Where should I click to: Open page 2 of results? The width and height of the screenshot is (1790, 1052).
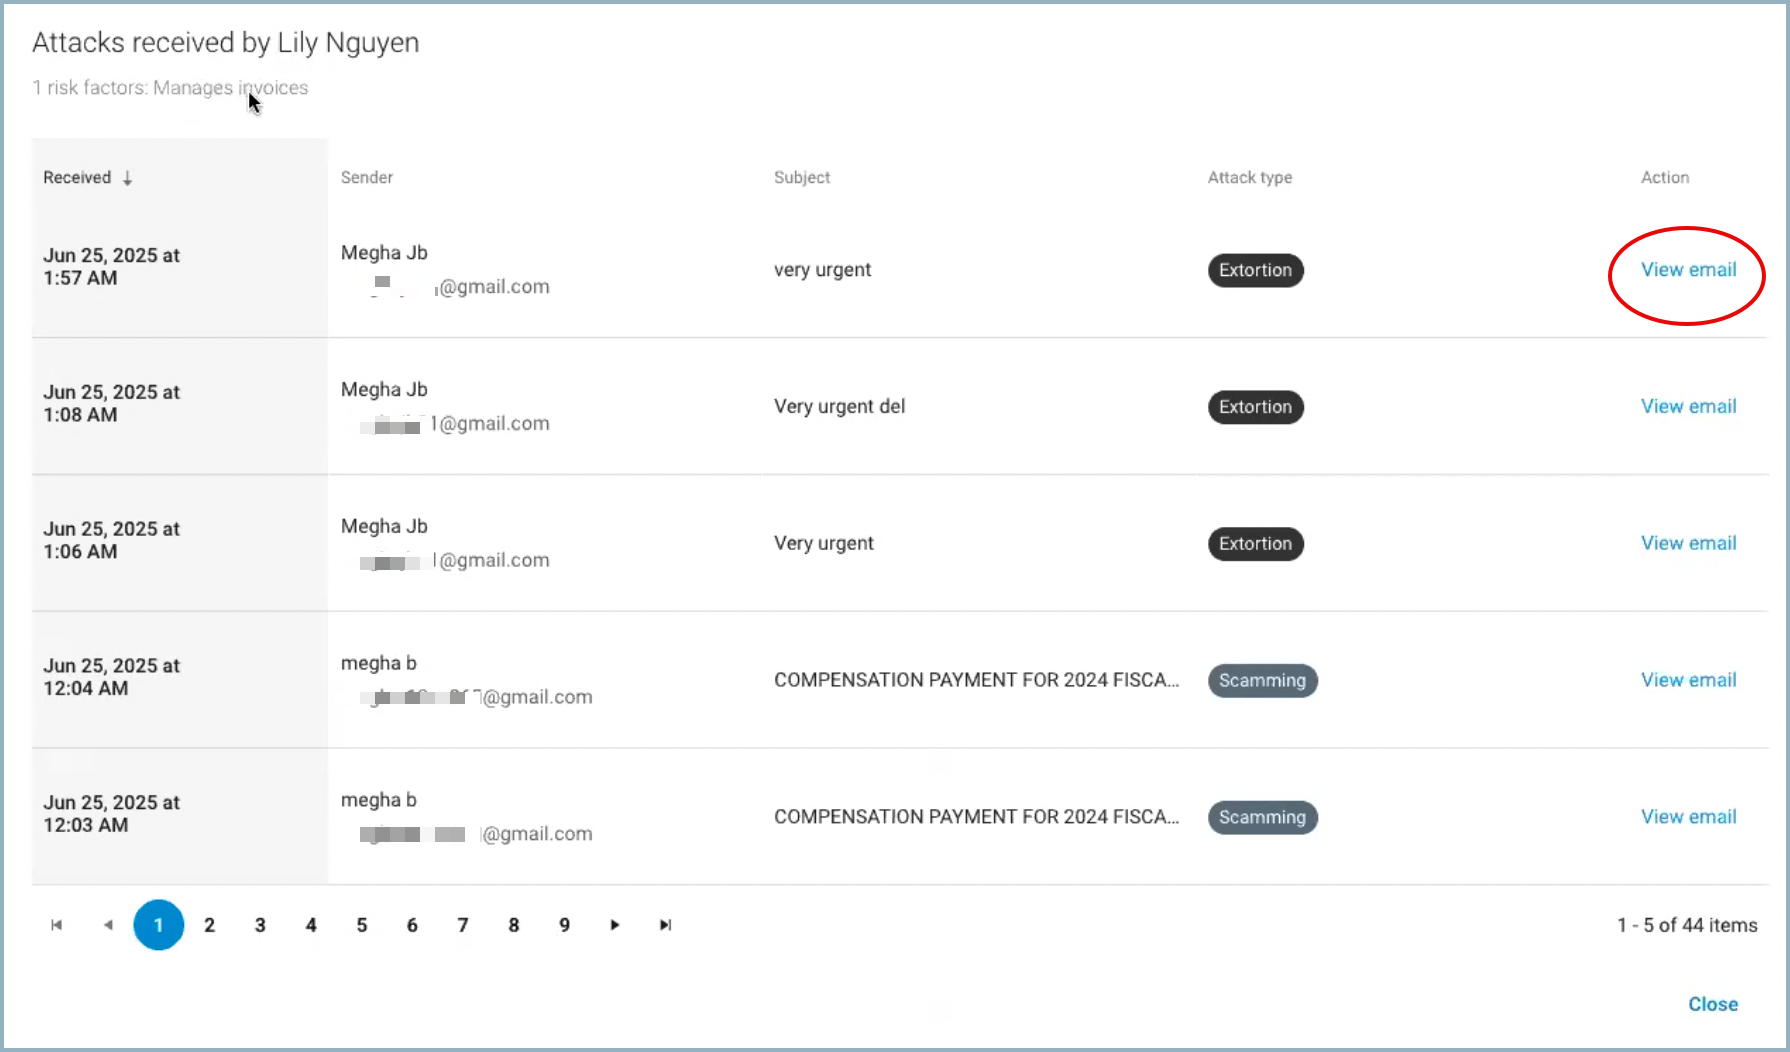209,925
